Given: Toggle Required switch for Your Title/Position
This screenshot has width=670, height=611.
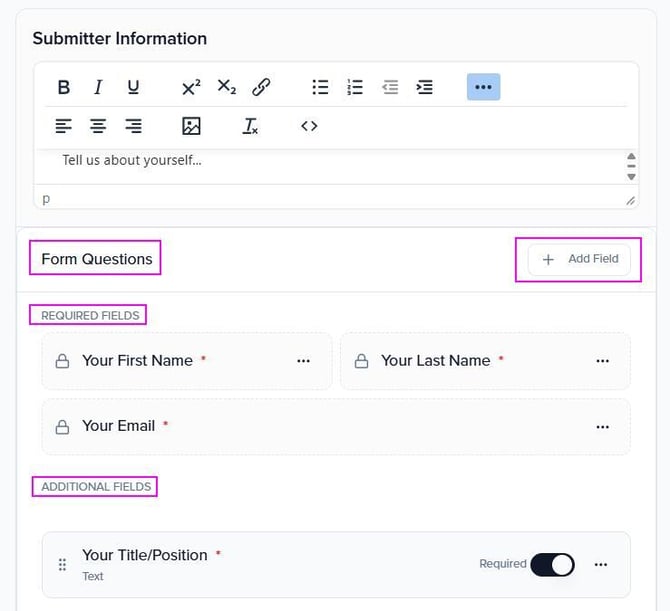Looking at the screenshot, I should (552, 564).
